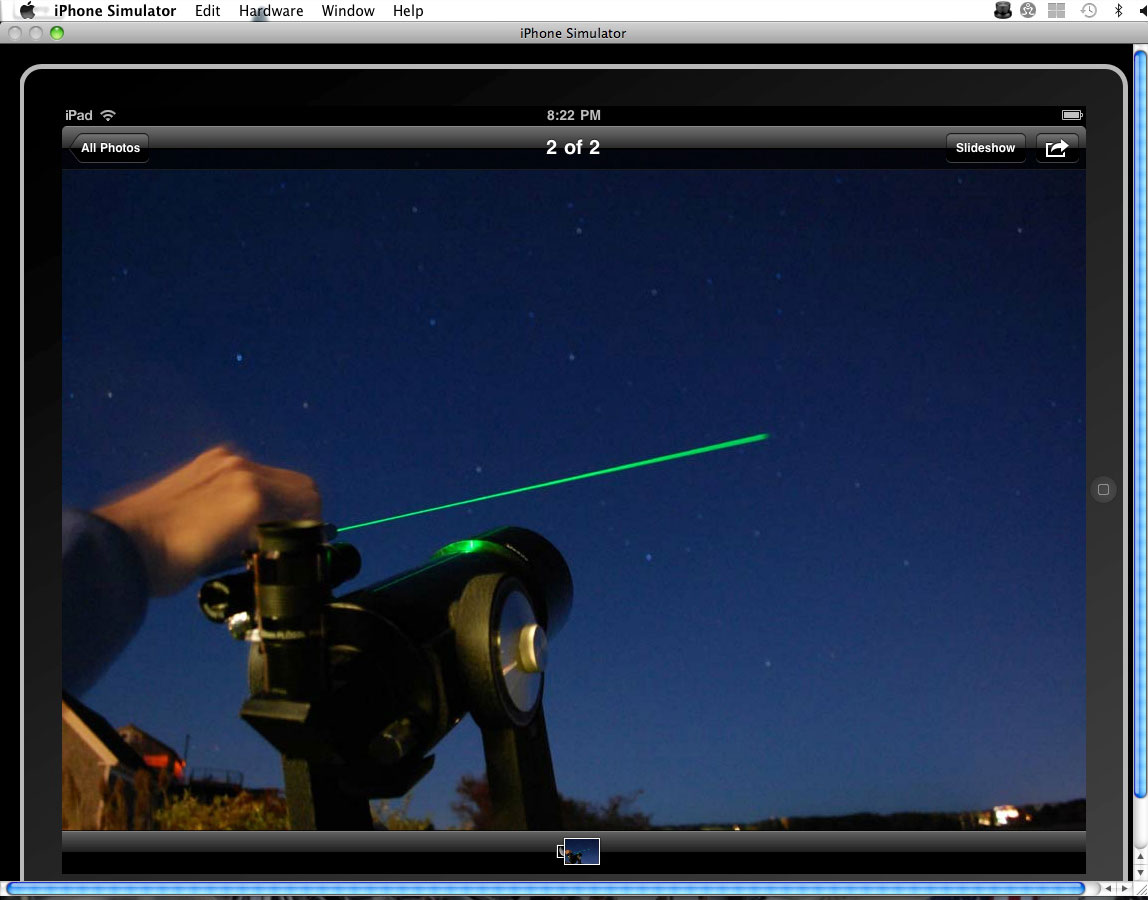This screenshot has width=1148, height=900.
Task: Open the Hardware menu
Action: (271, 11)
